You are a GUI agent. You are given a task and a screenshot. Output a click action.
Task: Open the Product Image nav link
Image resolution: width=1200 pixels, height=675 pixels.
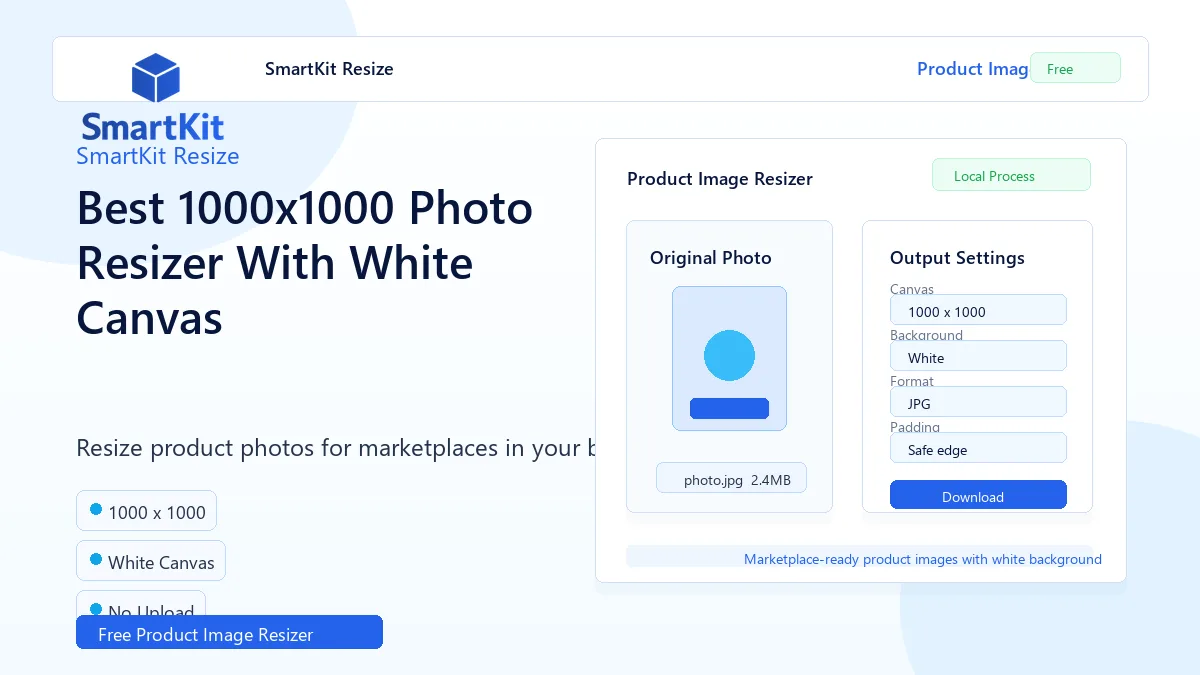972,69
